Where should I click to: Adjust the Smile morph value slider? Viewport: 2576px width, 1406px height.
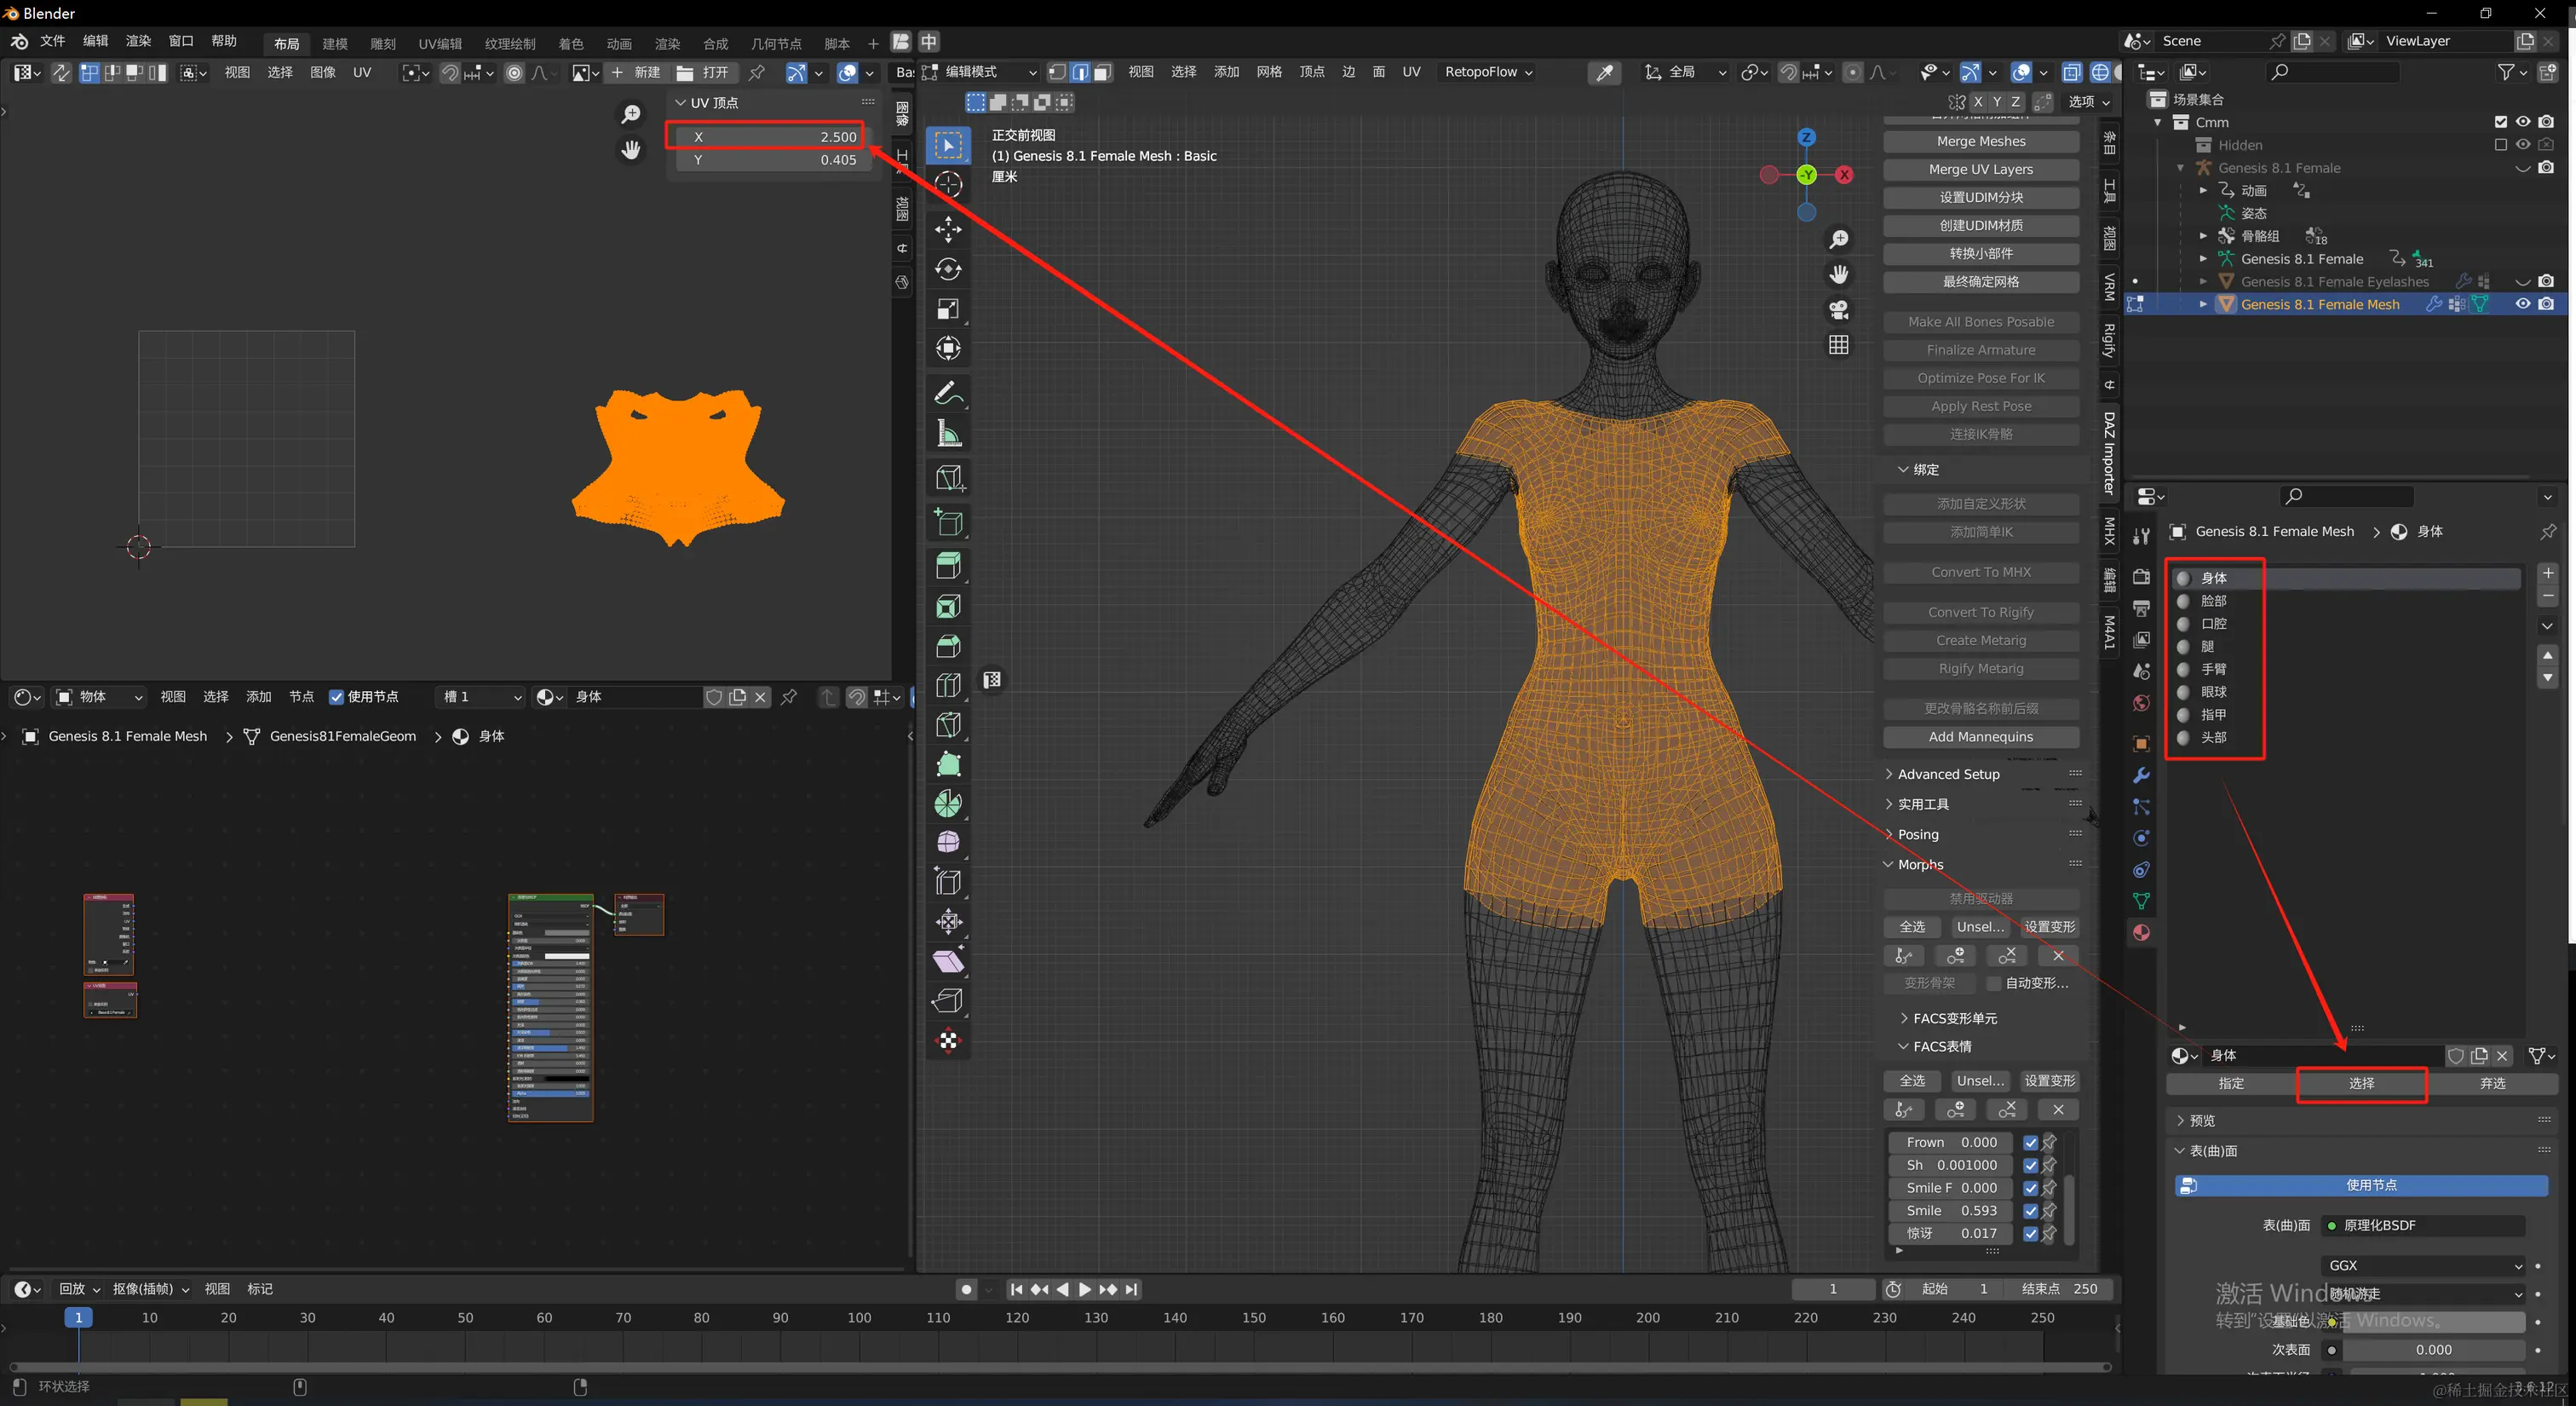pos(1950,1210)
